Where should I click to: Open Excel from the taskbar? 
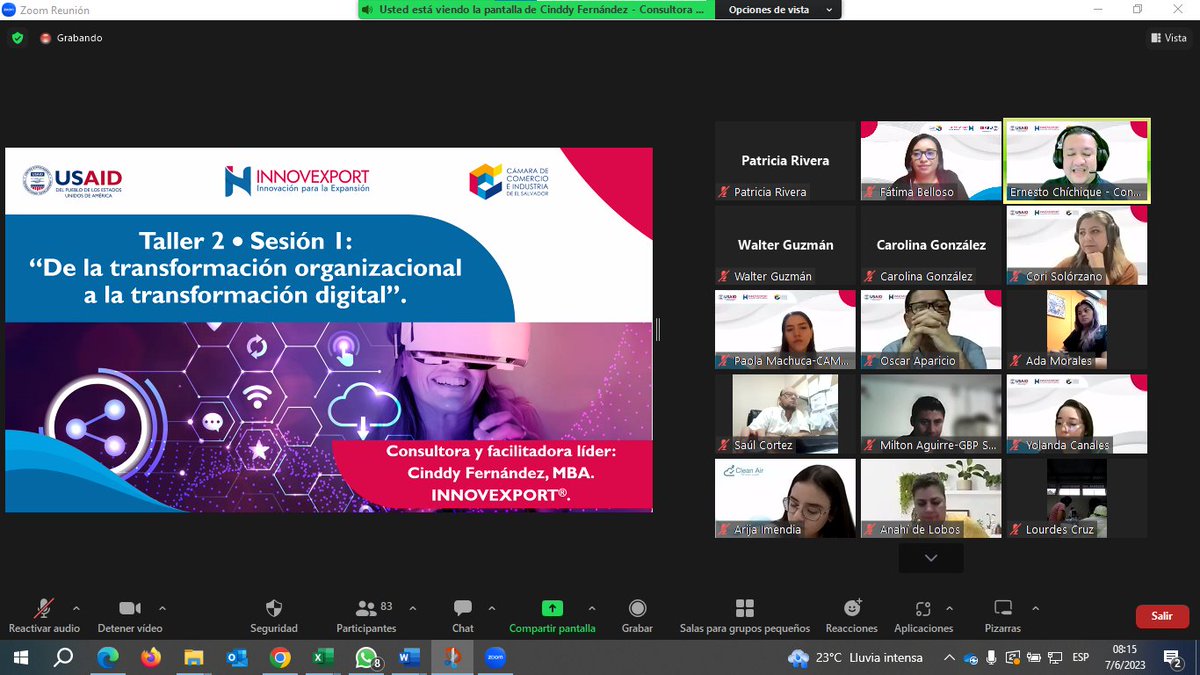323,657
